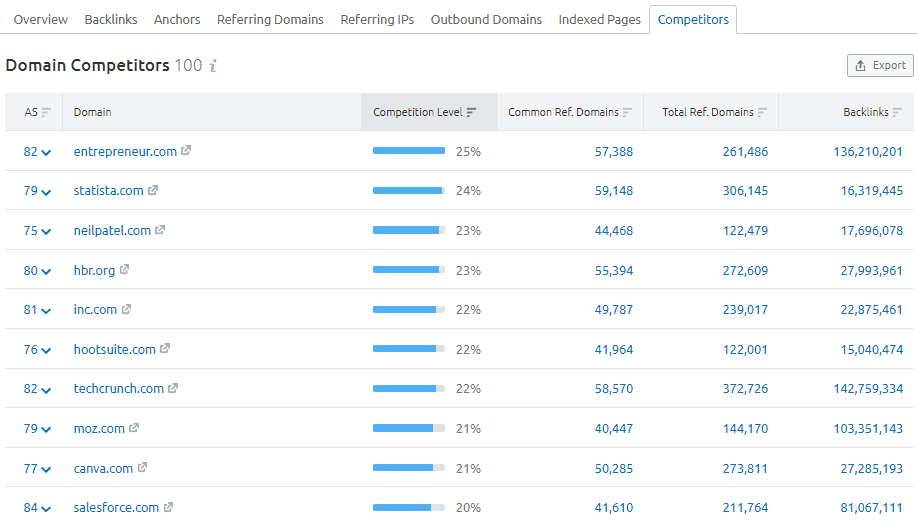Viewport: 918px width, 526px height.
Task: Open canva.com domain link
Action: point(103,469)
